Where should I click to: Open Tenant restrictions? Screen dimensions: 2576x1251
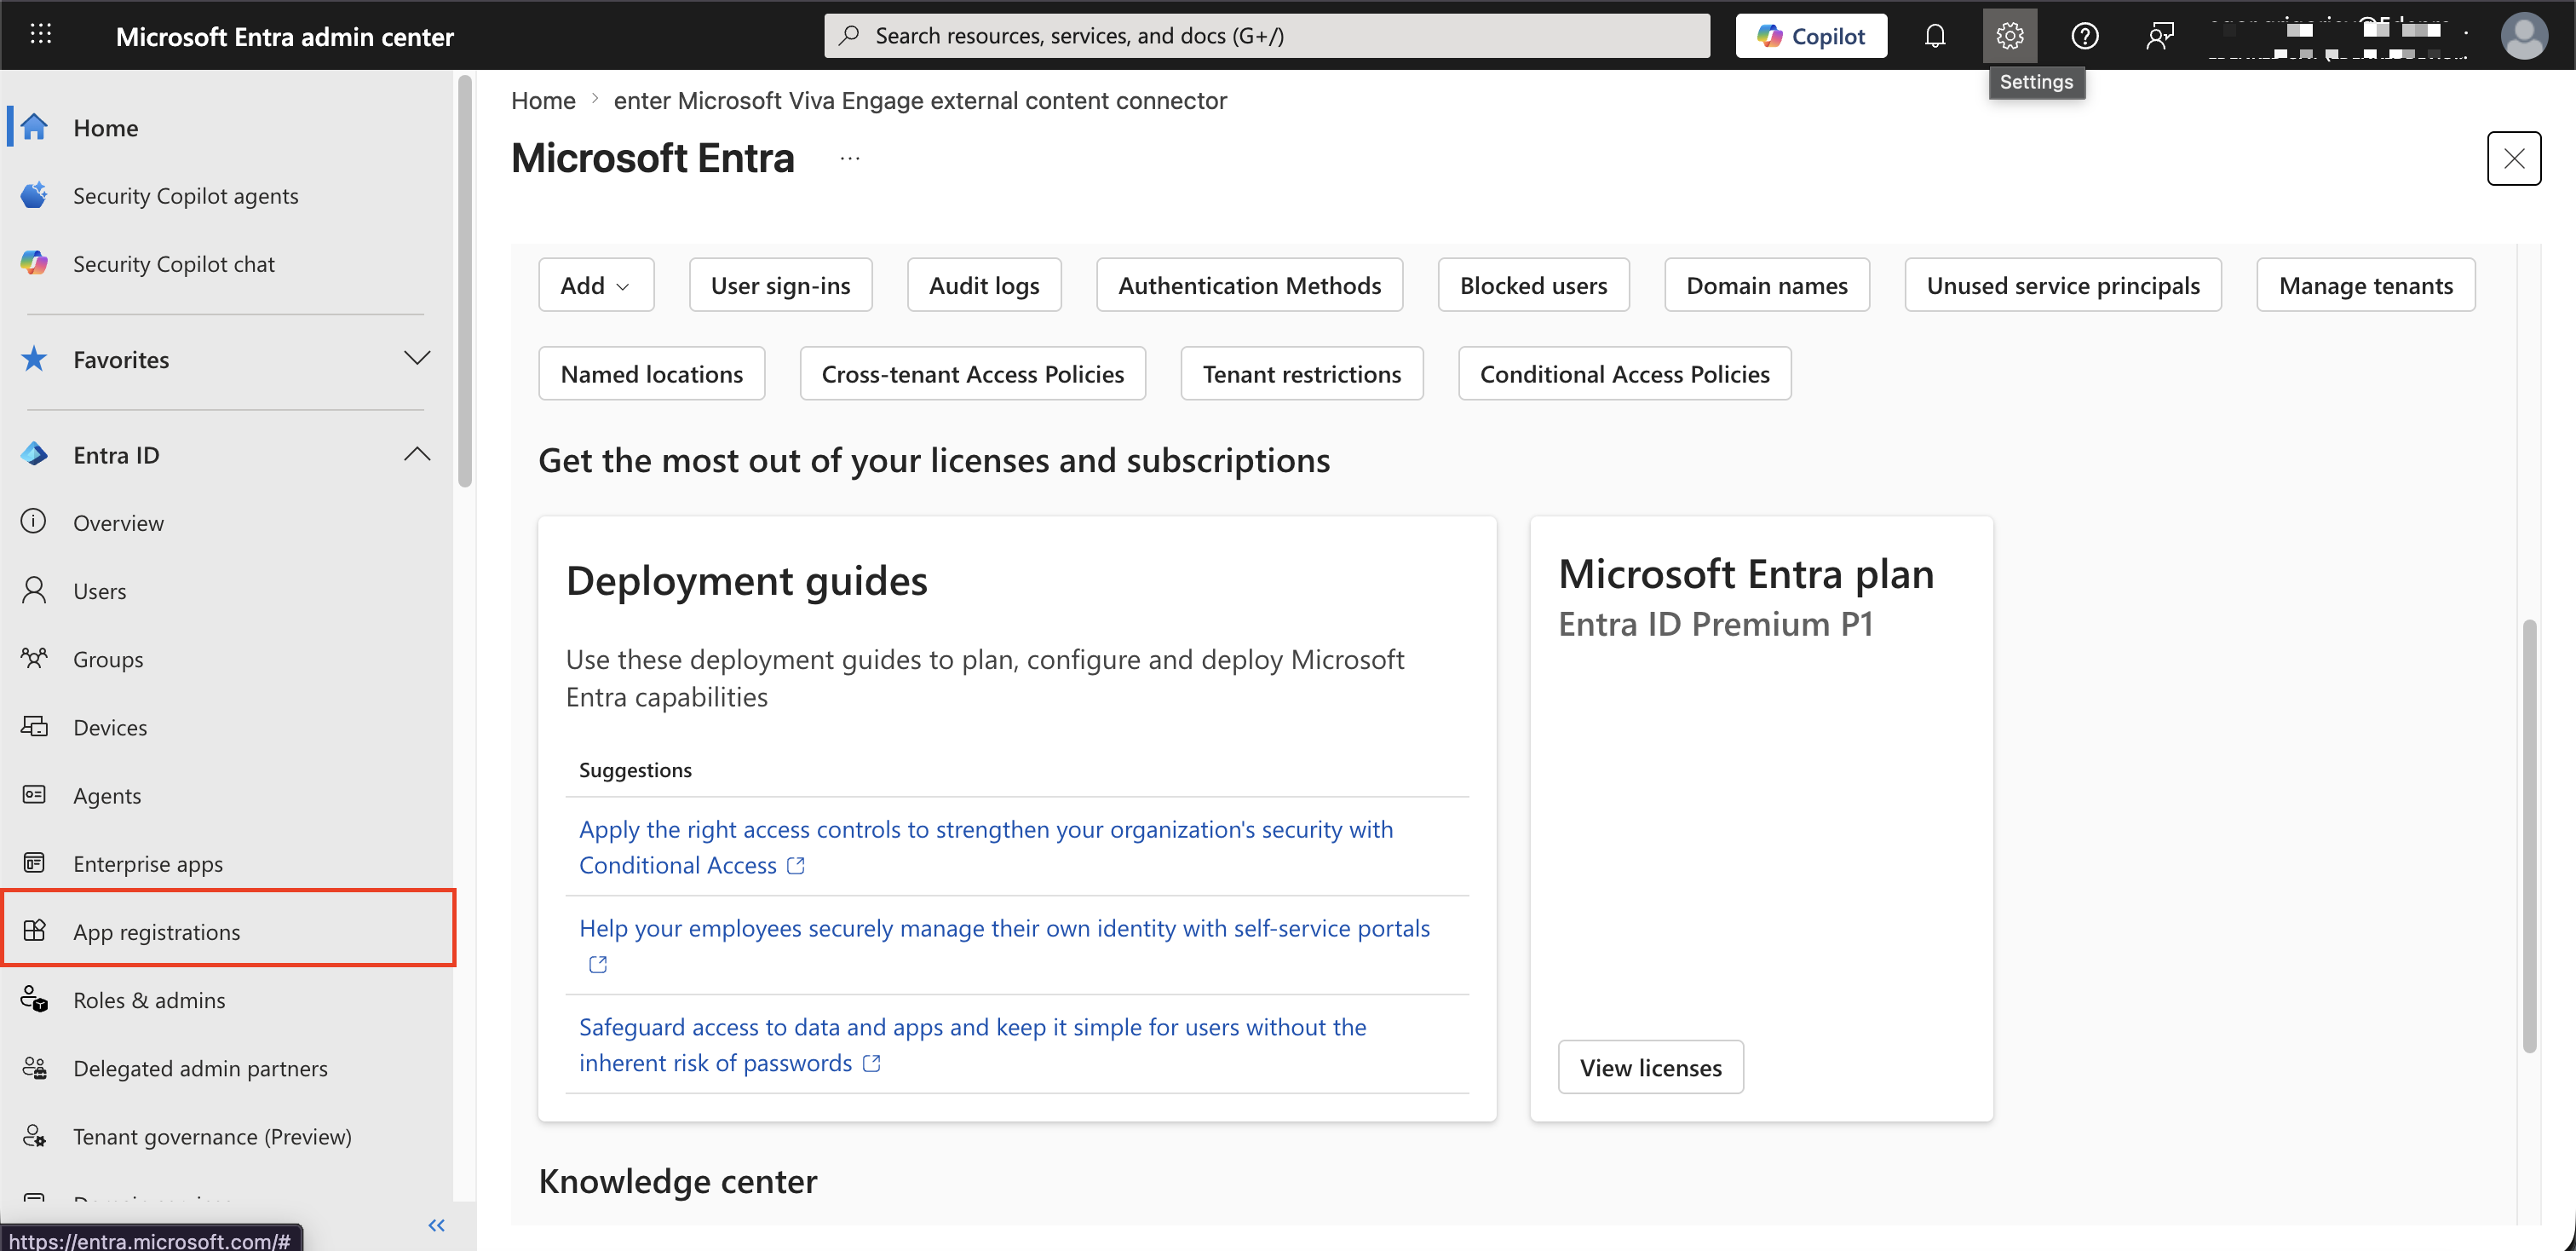[1301, 373]
